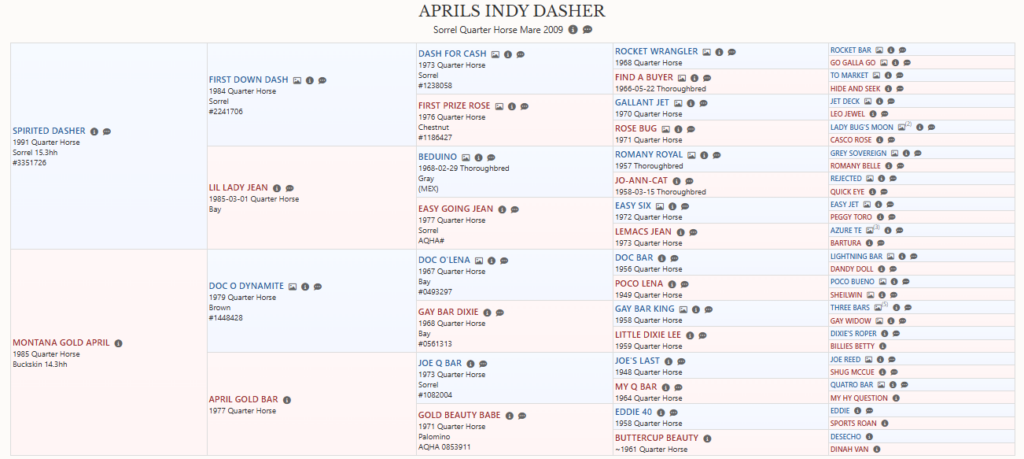
Task: Follow the Joe's Last link
Action: click(x=637, y=361)
